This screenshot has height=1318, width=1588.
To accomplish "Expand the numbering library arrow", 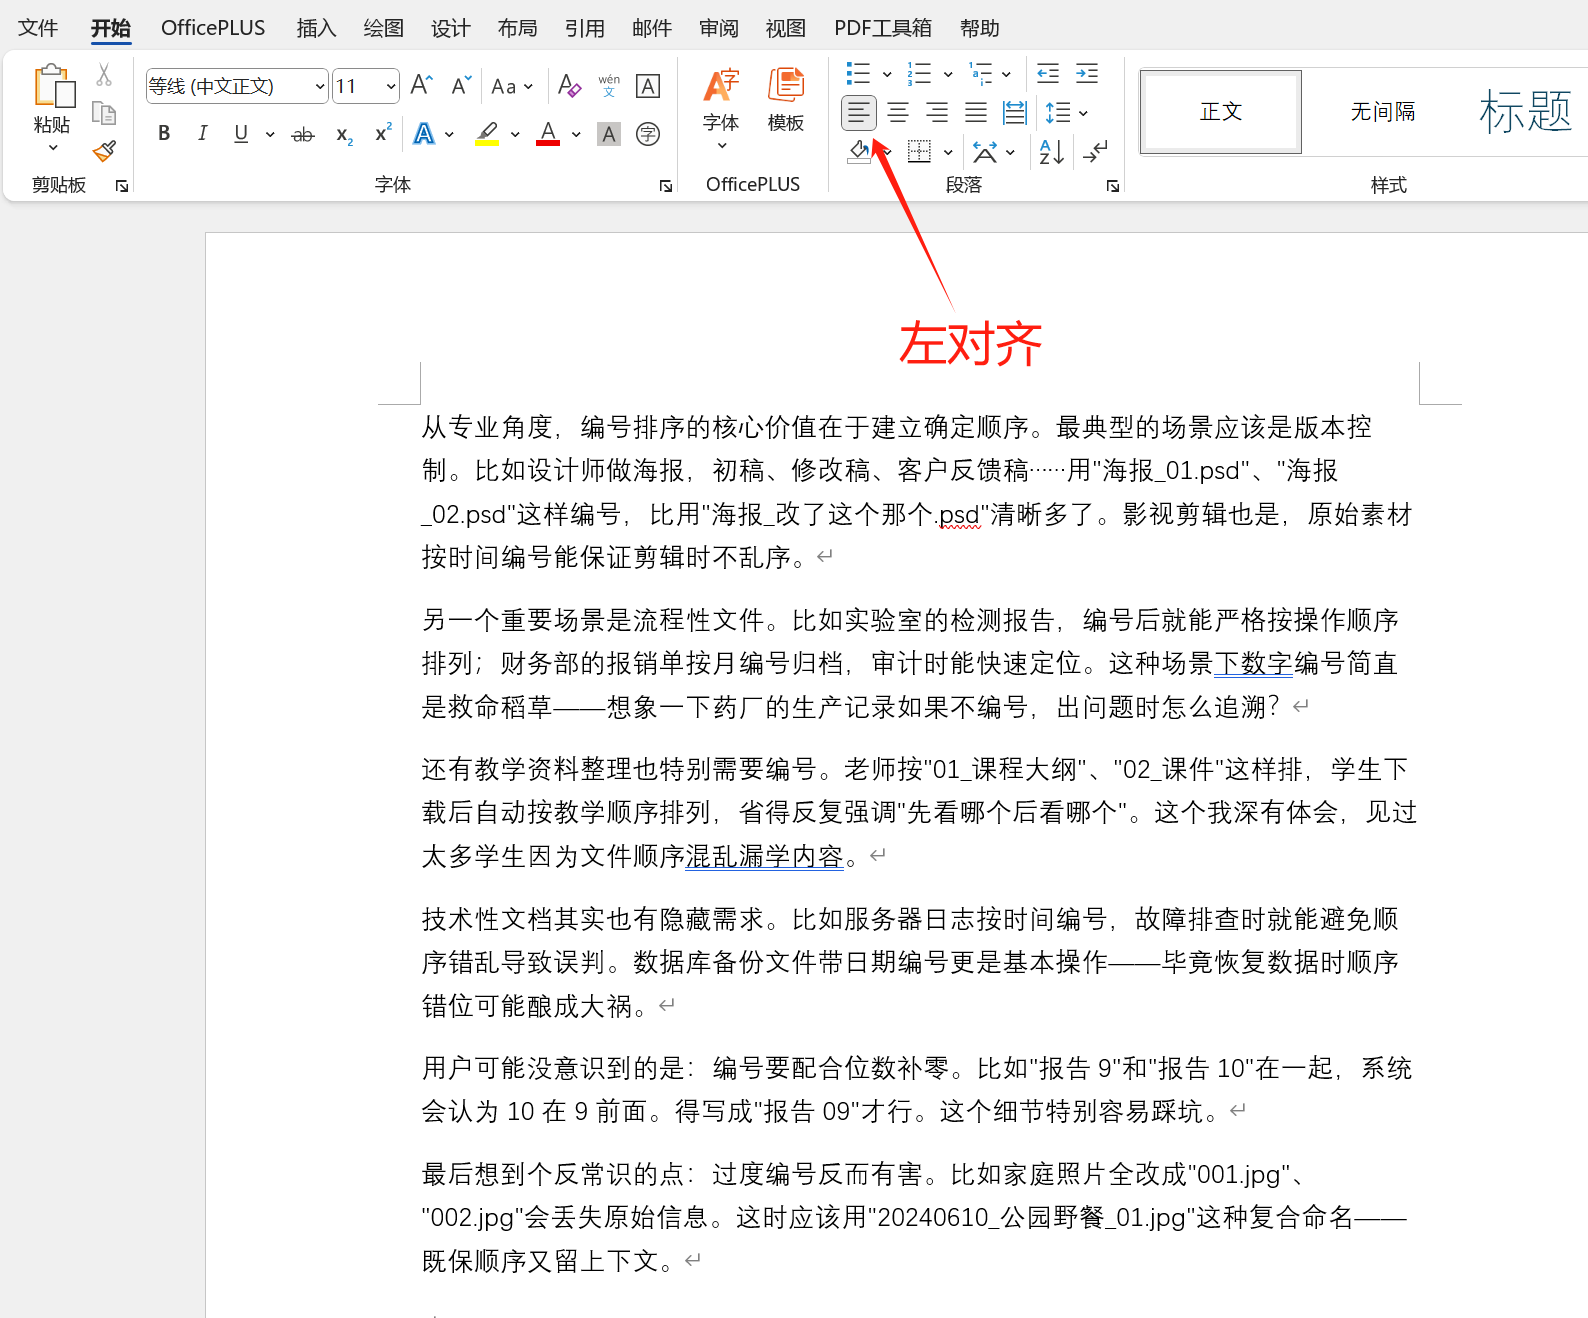I will (x=948, y=73).
